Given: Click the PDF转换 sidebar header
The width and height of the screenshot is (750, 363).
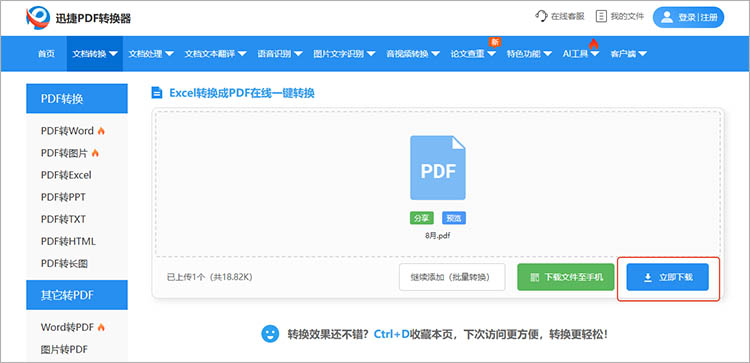Looking at the screenshot, I should (x=77, y=99).
